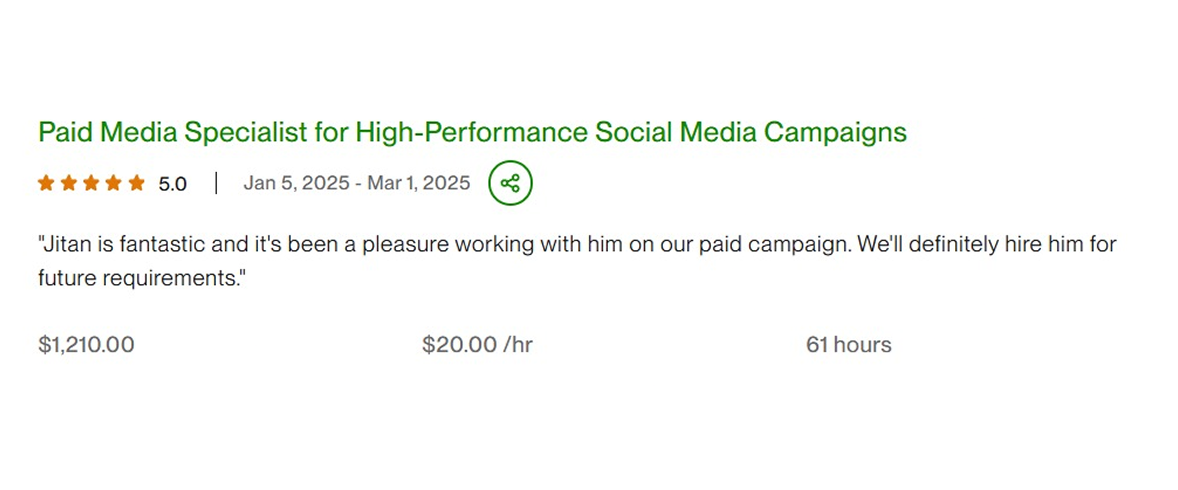The image size is (1178, 490).
Task: Click the first orange rating star
Action: 46,183
